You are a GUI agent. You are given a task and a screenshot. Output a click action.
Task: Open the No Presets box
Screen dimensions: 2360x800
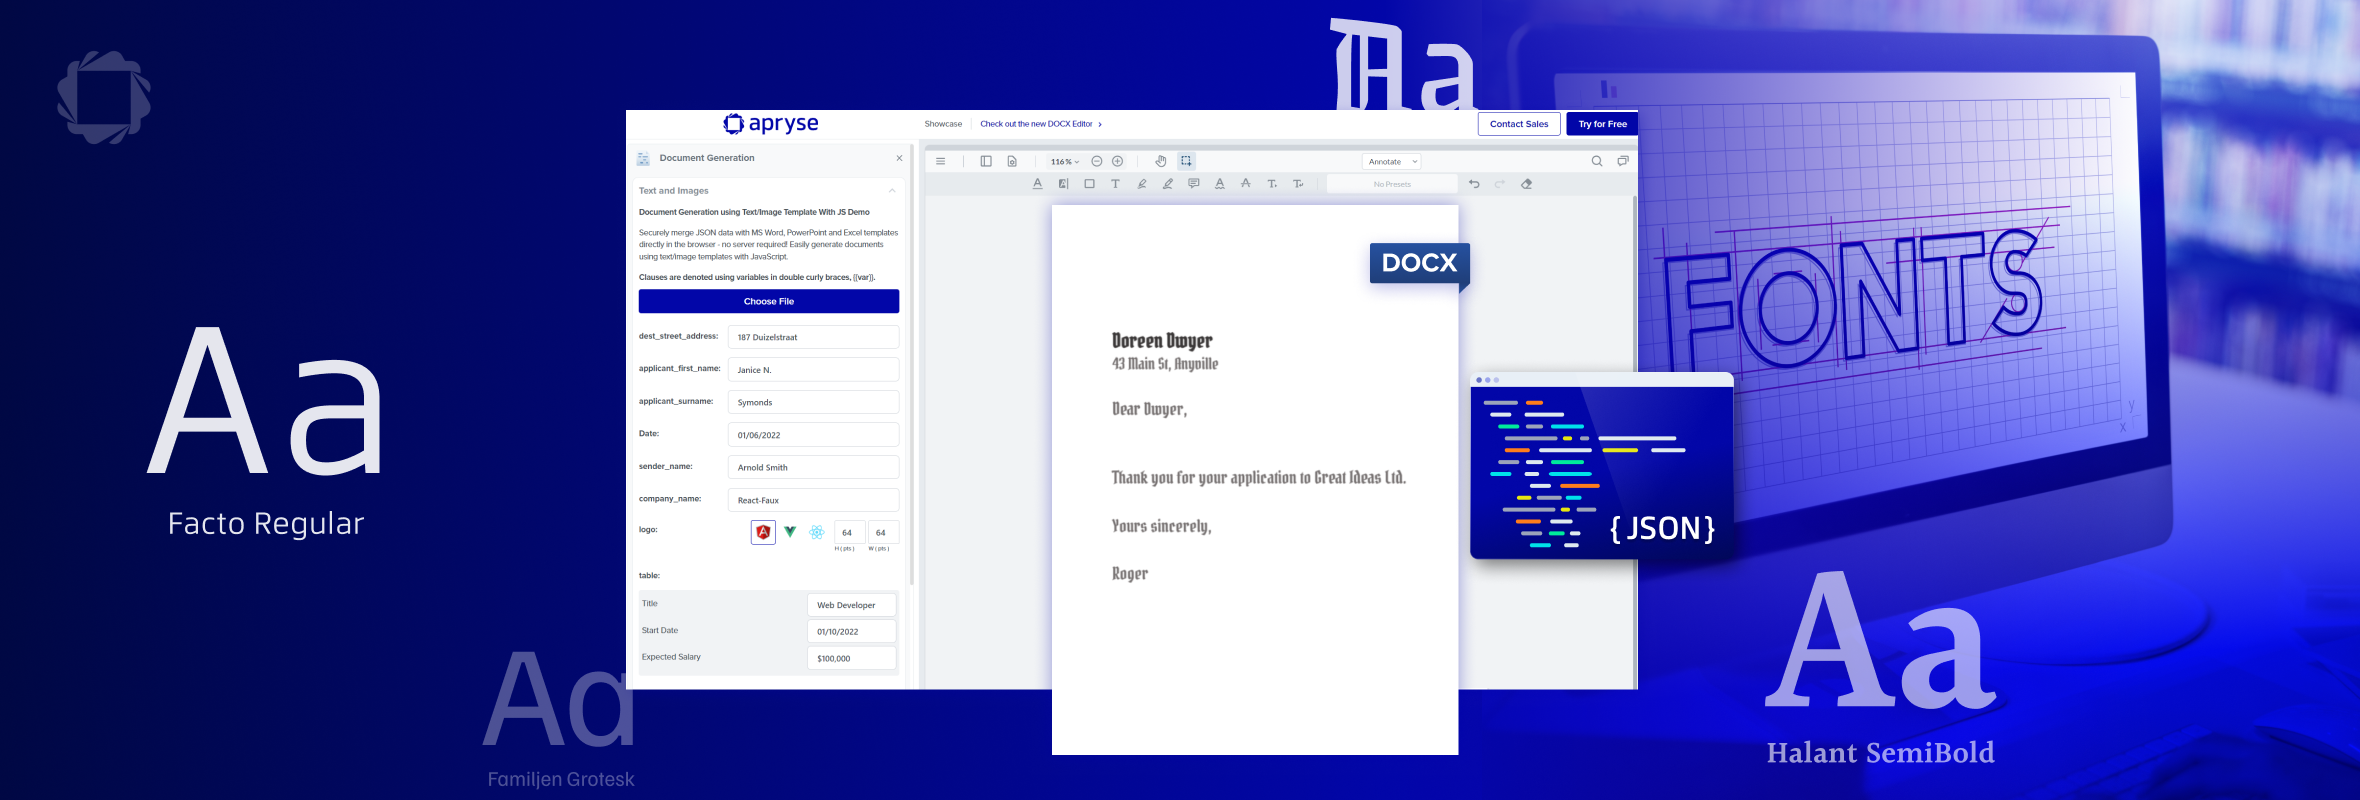click(x=1392, y=184)
